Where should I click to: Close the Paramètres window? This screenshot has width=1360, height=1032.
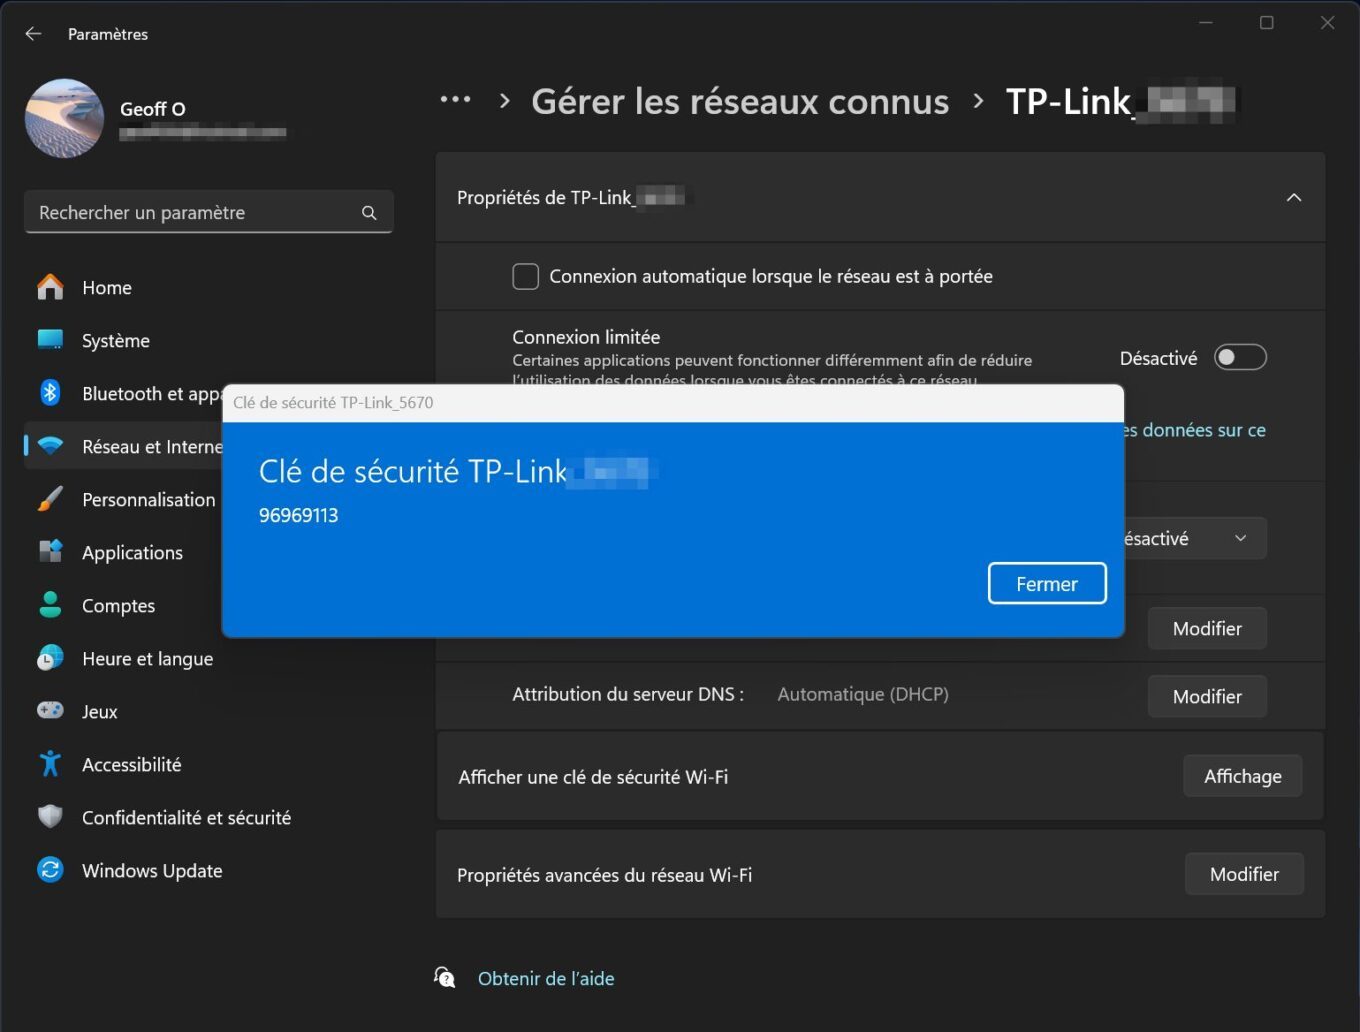[x=1328, y=22]
